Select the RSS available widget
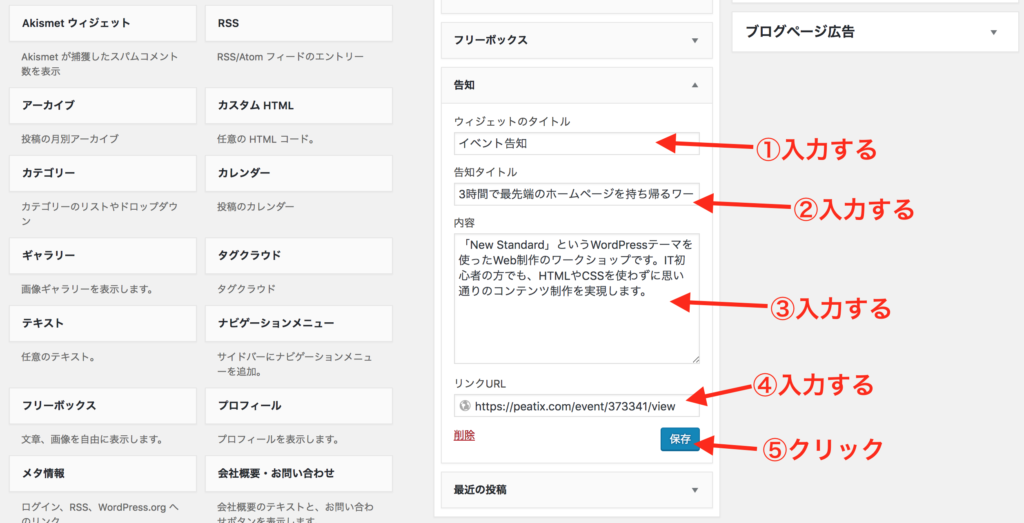The width and height of the screenshot is (1024, 523). coord(298,23)
